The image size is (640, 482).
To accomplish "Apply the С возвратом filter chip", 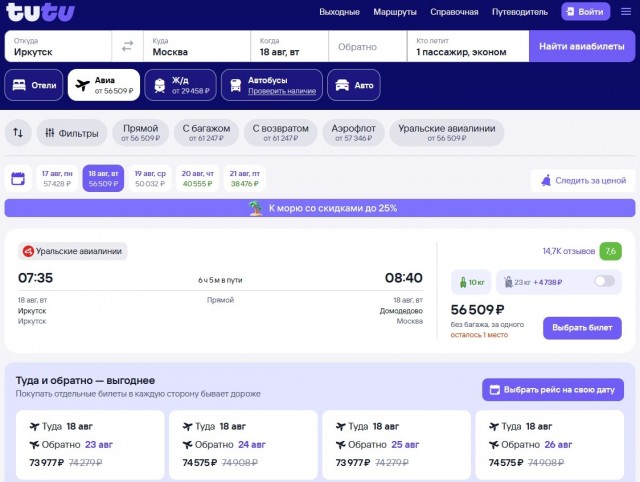I will 280,133.
